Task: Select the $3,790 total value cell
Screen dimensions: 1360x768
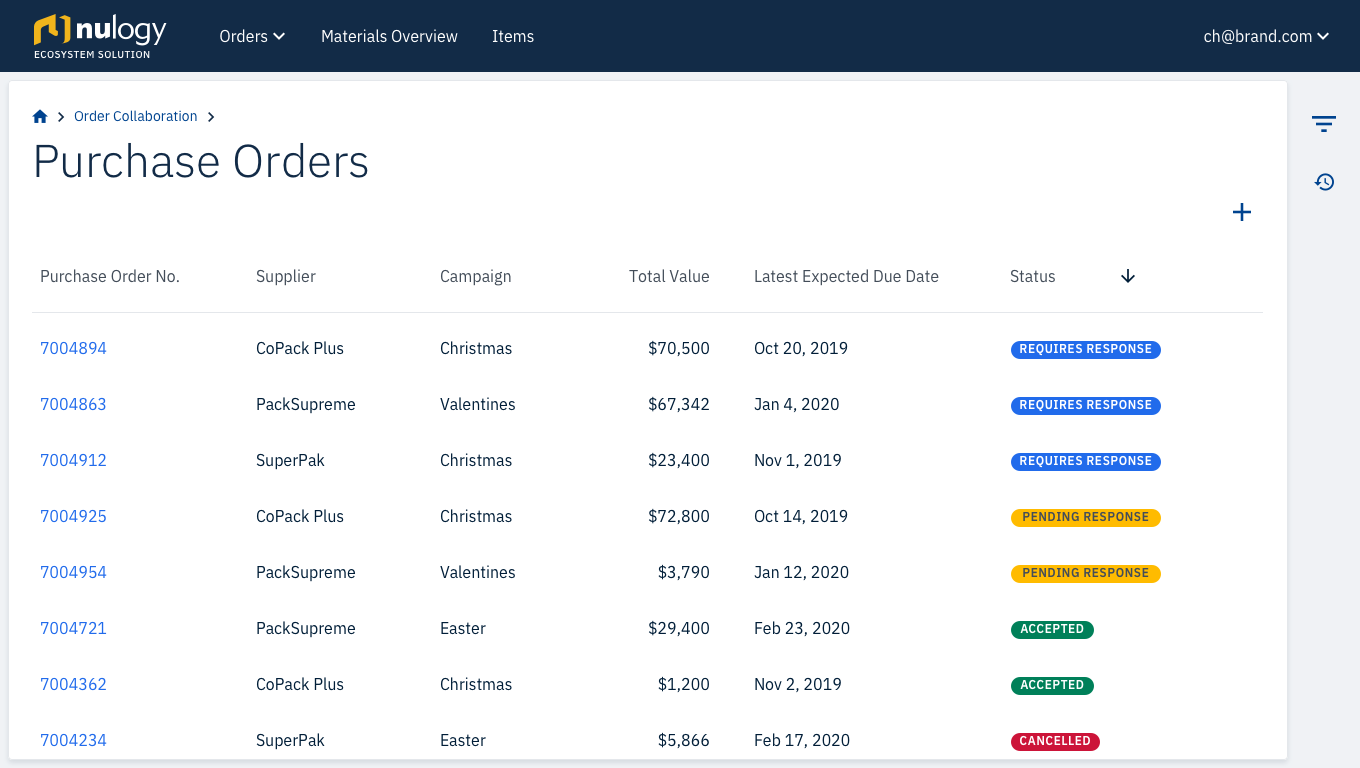Action: [684, 572]
